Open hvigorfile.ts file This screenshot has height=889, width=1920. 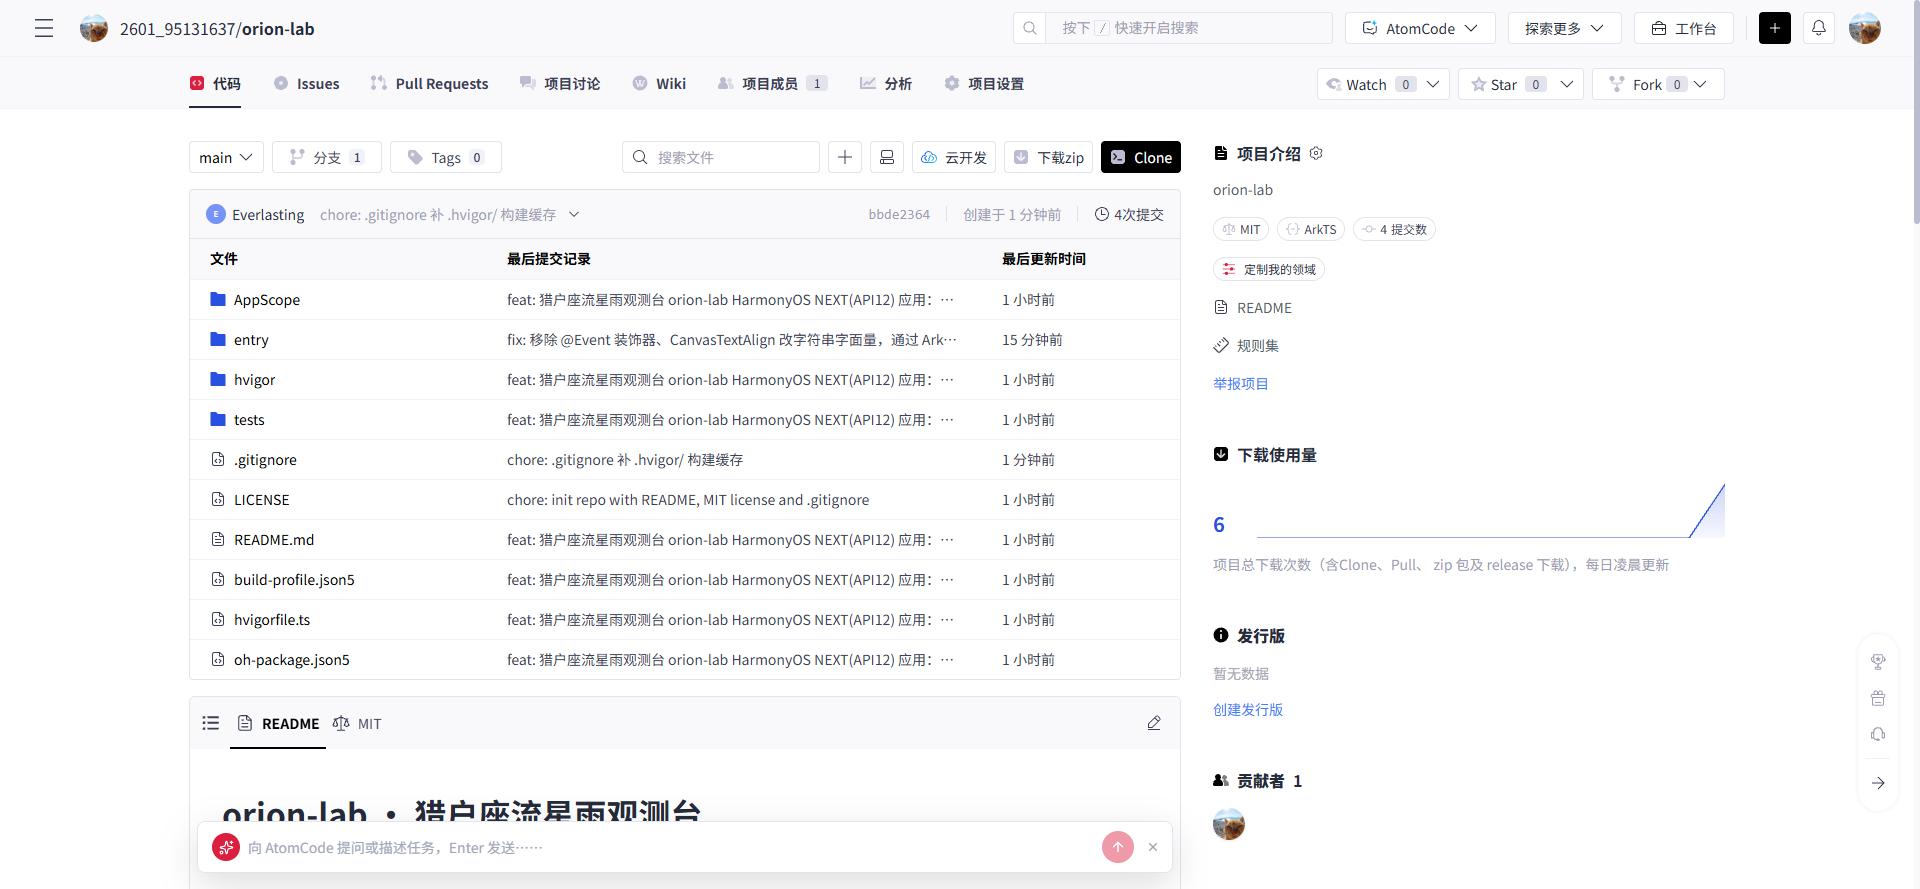coord(271,620)
